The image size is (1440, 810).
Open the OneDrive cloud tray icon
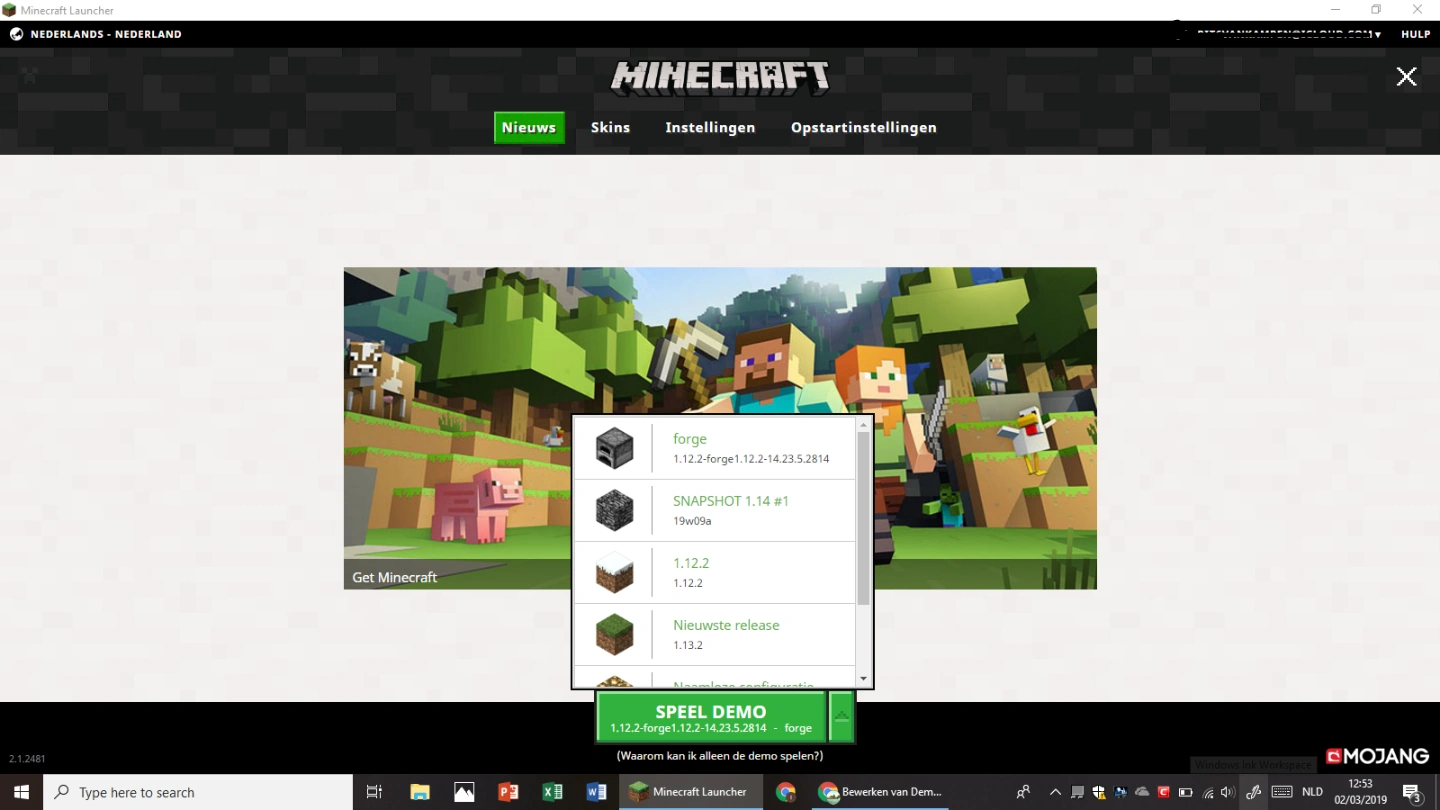click(x=1142, y=792)
